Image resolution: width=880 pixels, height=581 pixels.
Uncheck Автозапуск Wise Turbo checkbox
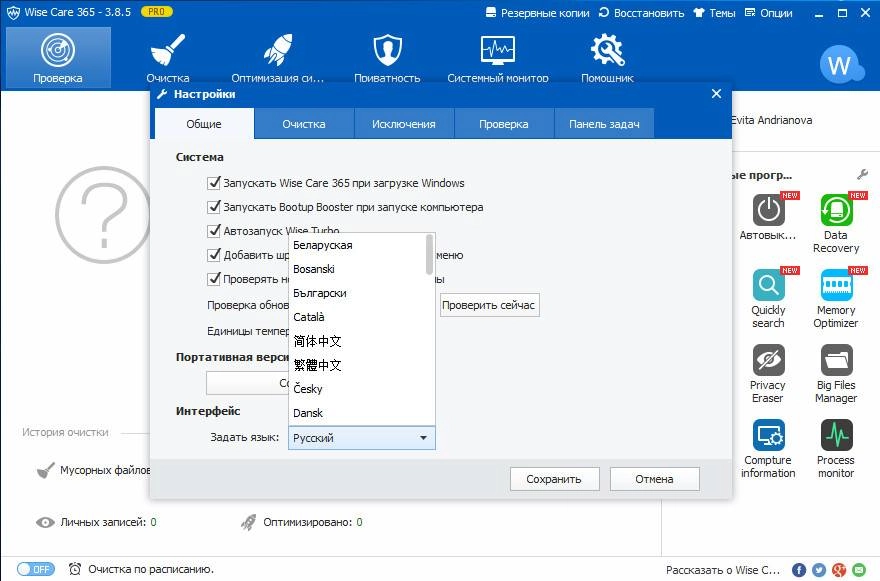[214, 231]
